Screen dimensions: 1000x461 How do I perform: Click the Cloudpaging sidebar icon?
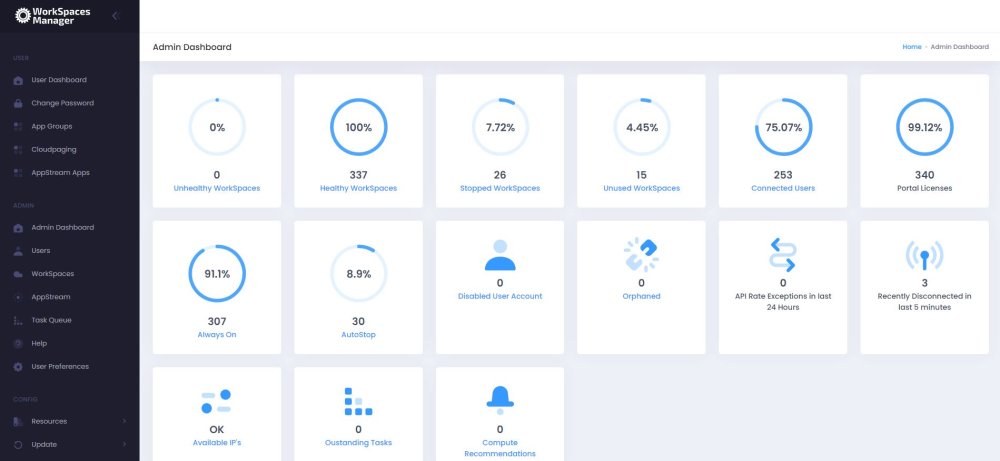[x=18, y=150]
